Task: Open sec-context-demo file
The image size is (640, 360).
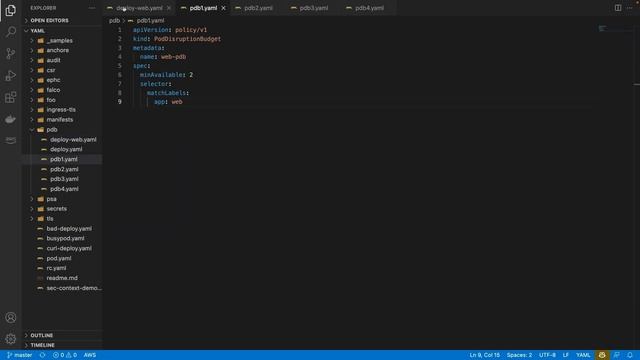Action: point(73,288)
